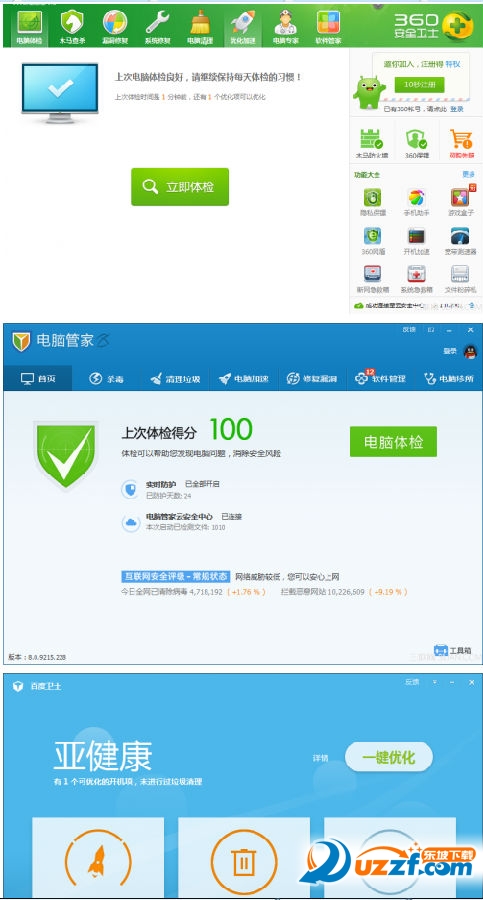This screenshot has height=900, width=483.
Task: Open 木马防火墙 castle wall icon
Action: (x=371, y=143)
